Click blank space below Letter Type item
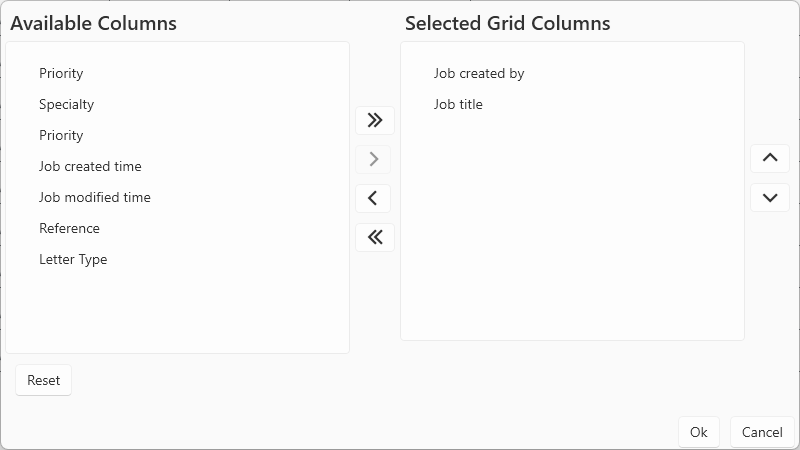Image resolution: width=800 pixels, height=450 pixels. (177, 312)
